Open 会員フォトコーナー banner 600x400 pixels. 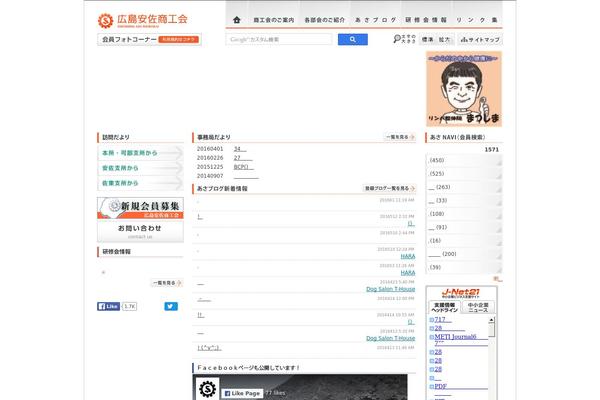[x=149, y=39]
